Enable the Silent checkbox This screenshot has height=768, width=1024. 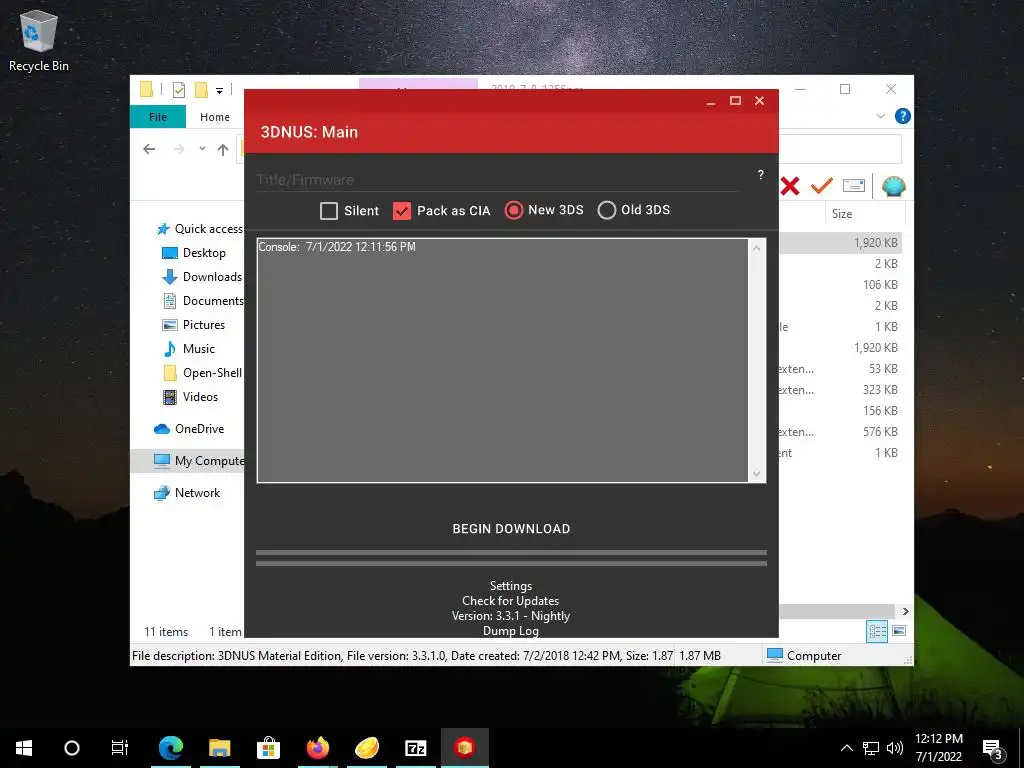329,211
